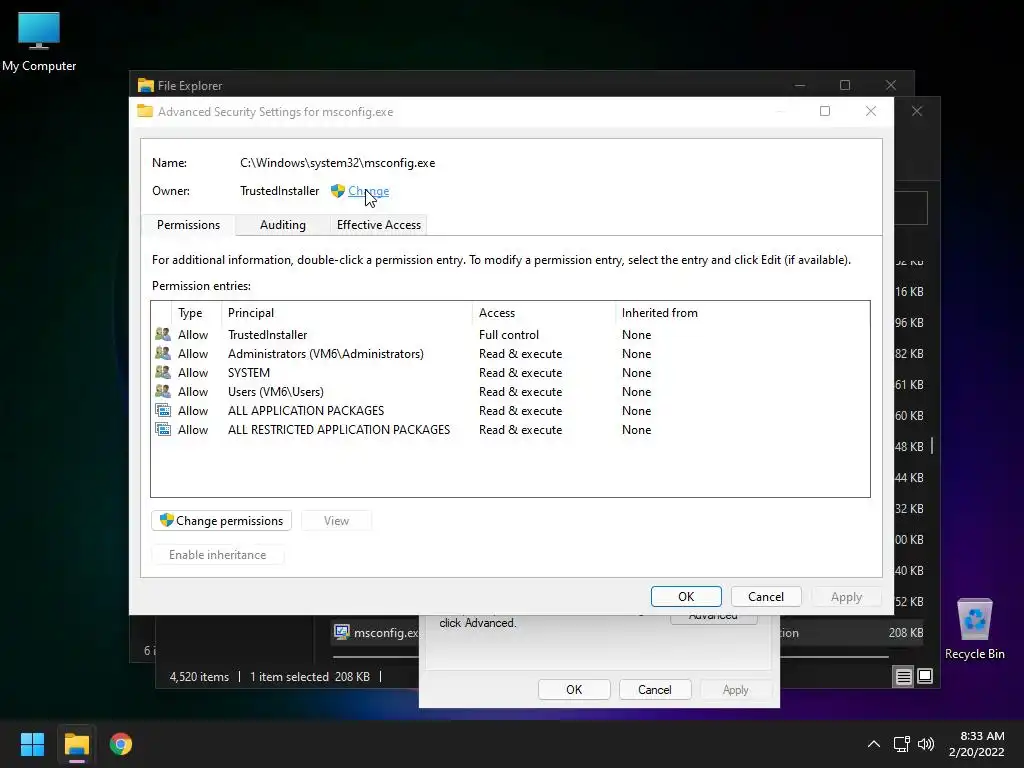1024x768 pixels.
Task: Close the Advanced Security Settings window
Action: tap(871, 111)
